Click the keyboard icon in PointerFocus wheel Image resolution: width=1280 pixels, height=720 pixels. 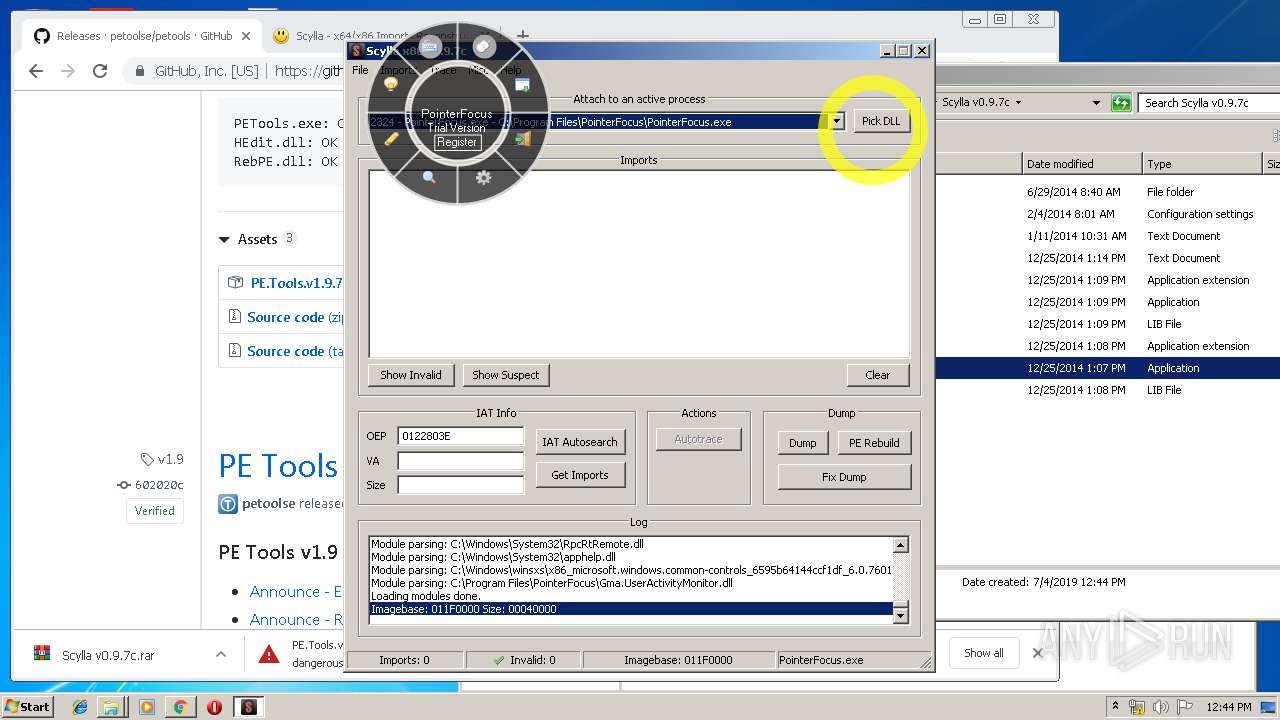pyautogui.click(x=430, y=47)
